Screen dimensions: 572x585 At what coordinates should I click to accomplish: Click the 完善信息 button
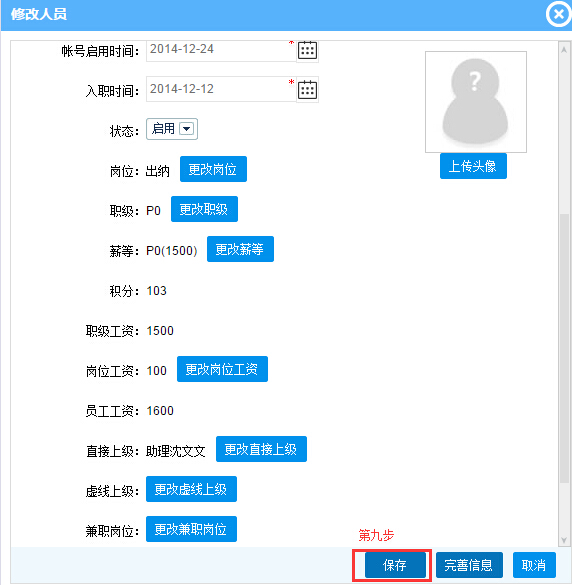[x=469, y=565]
